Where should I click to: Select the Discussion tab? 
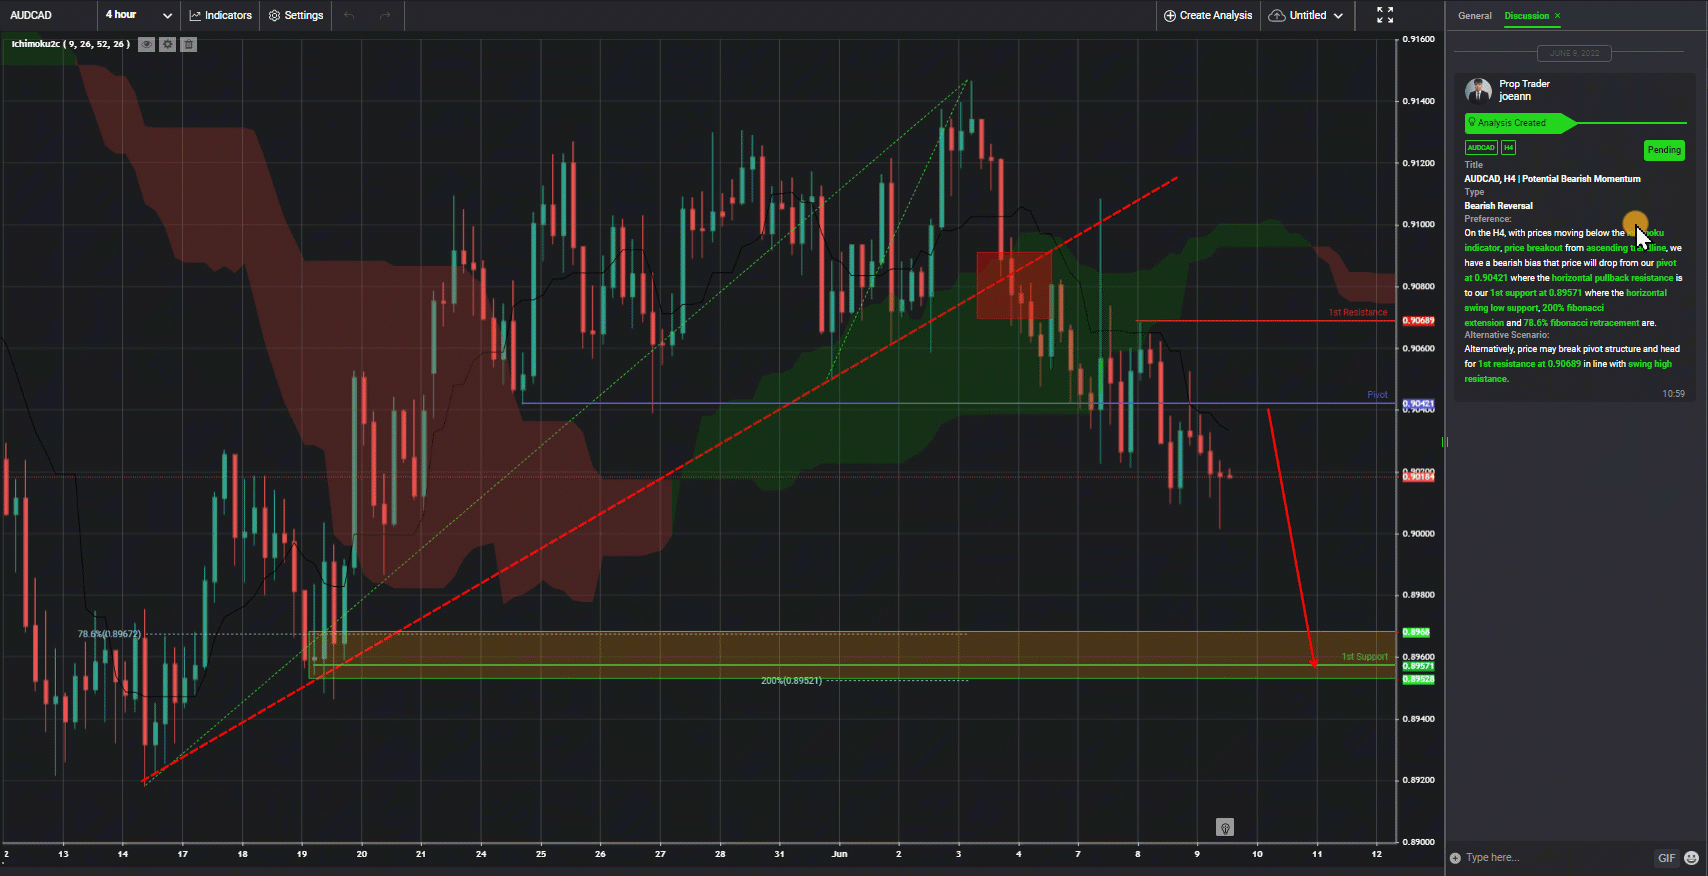click(1526, 16)
